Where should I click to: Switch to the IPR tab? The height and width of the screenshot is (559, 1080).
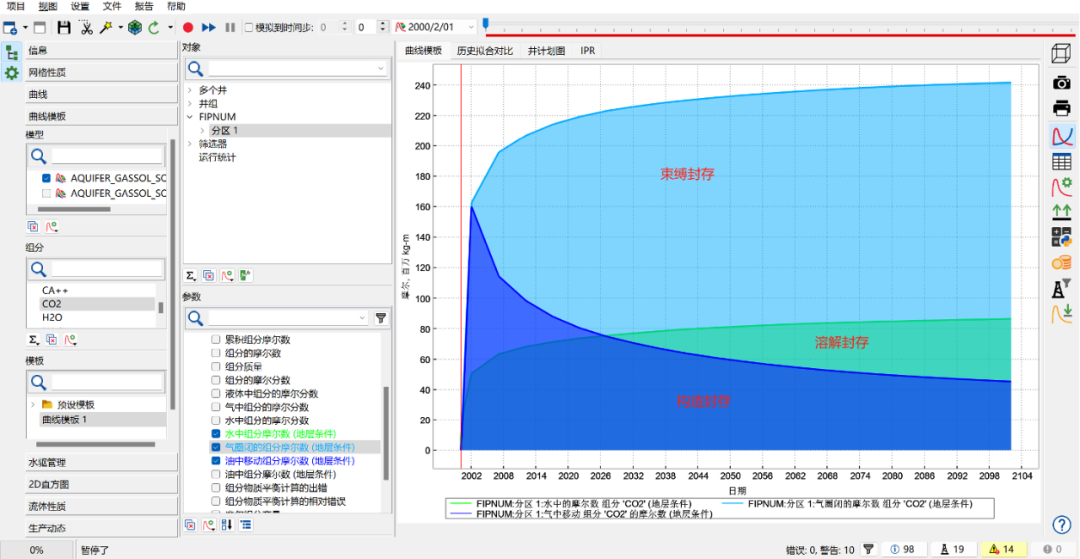[x=589, y=51]
